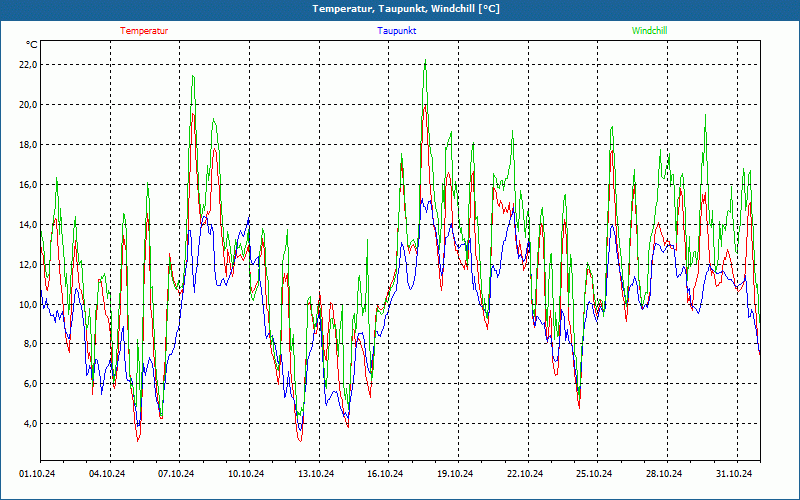Click the 16.10.24 date label

385,474
